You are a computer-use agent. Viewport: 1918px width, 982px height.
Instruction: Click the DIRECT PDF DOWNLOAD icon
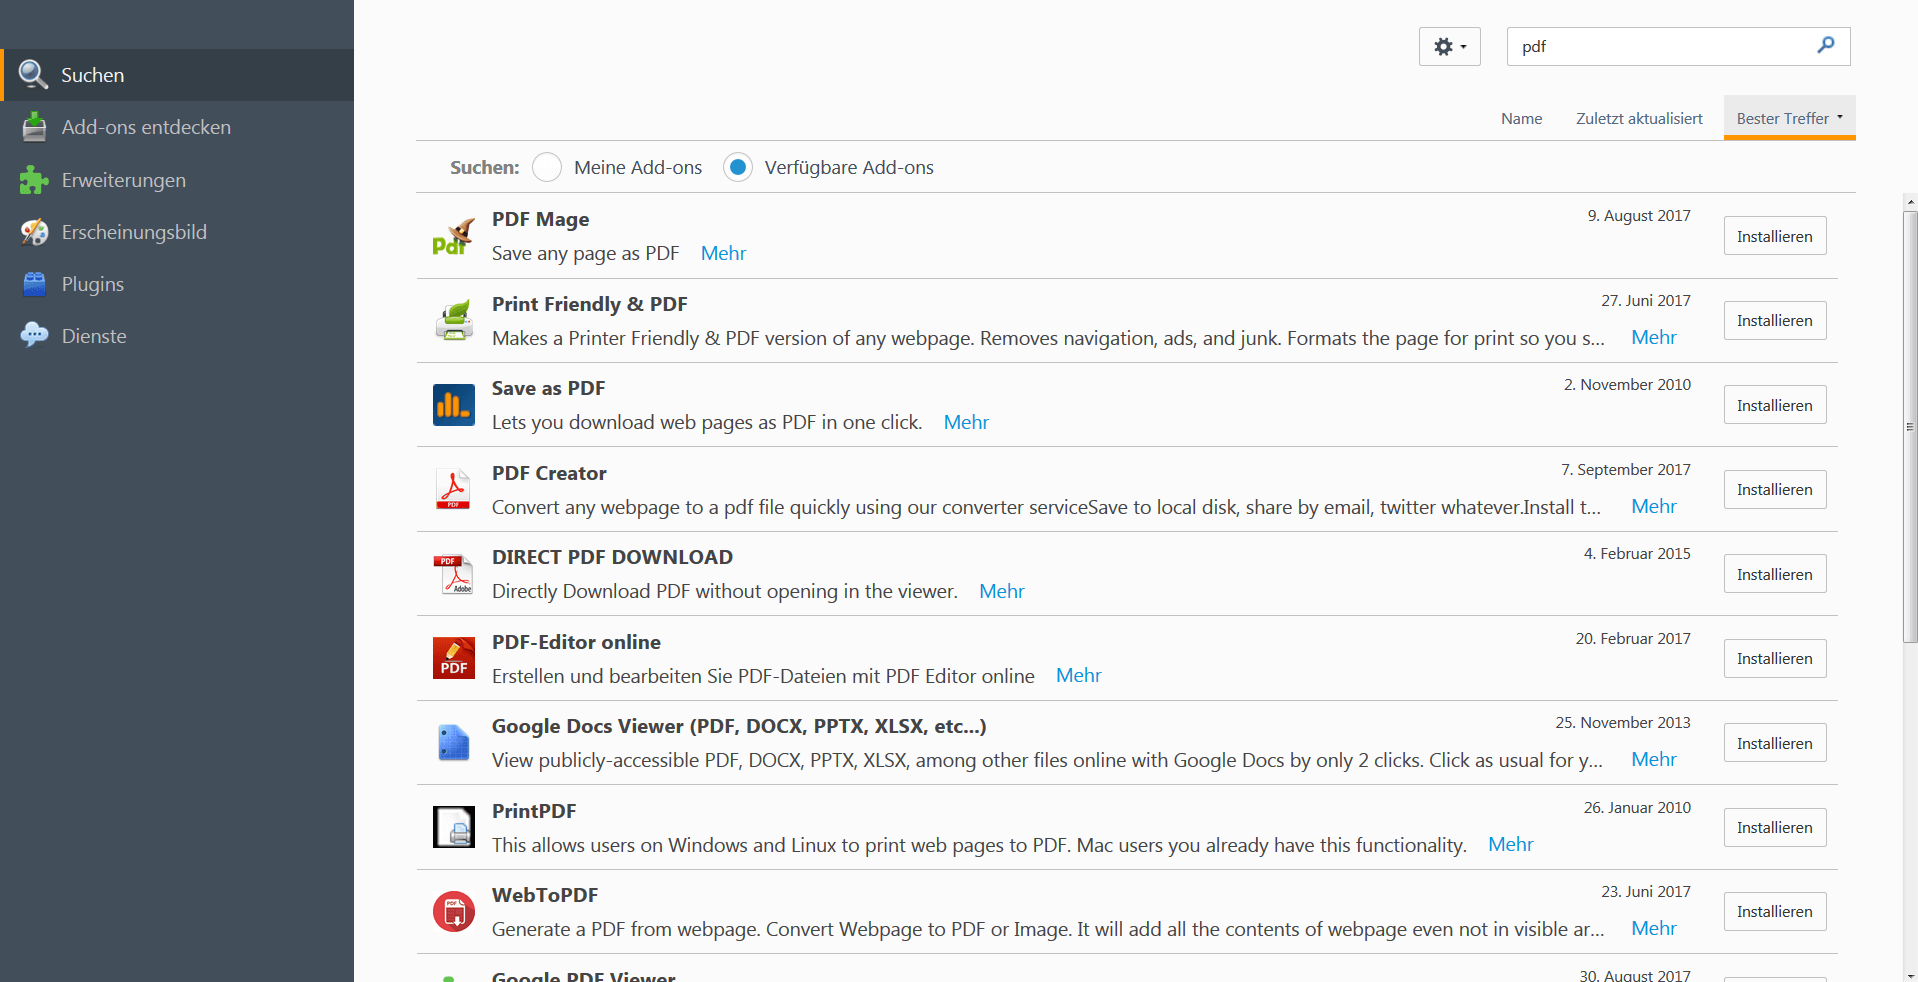coord(454,574)
